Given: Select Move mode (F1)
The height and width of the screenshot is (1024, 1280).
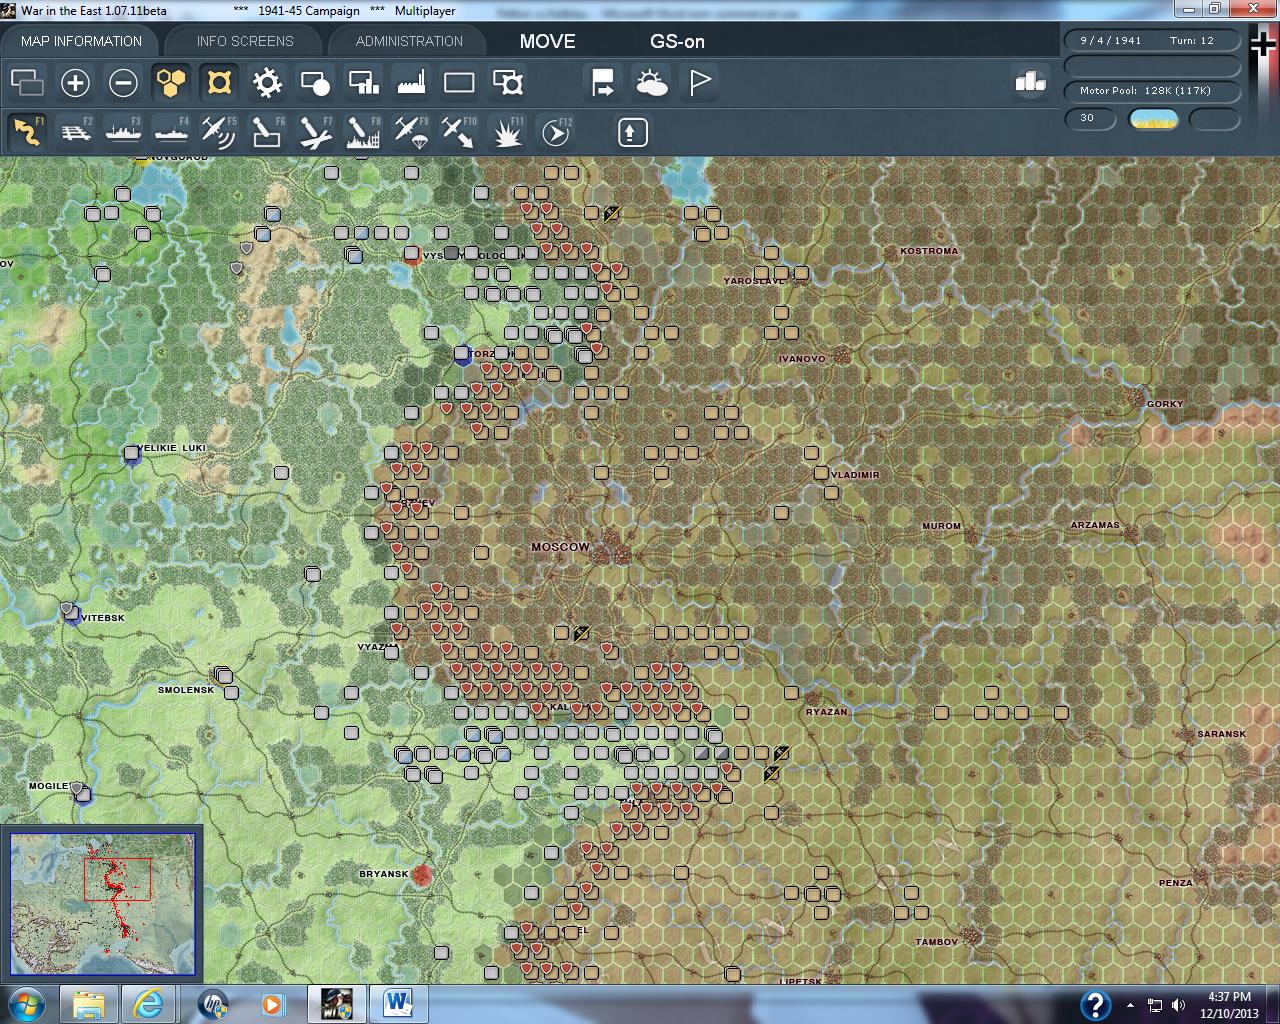Looking at the screenshot, I should point(27,132).
